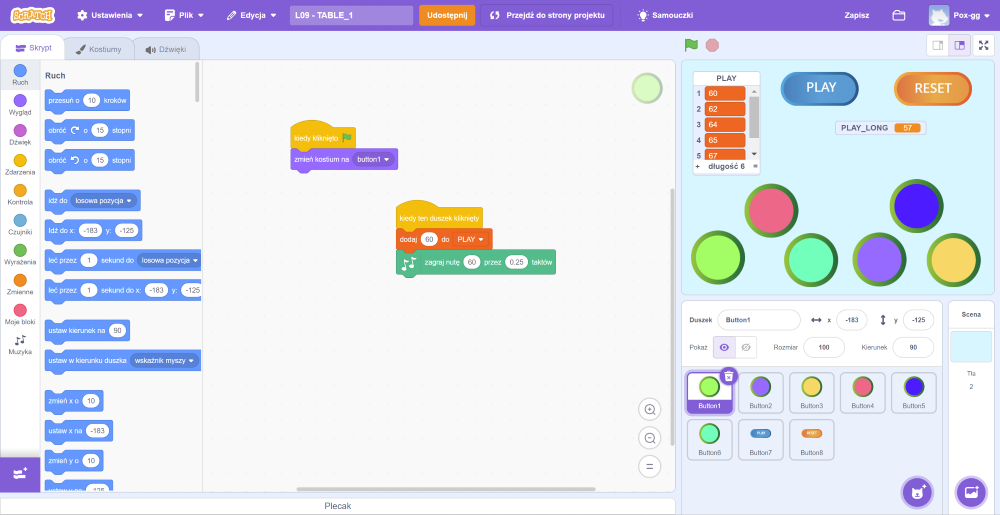The width and height of the screenshot is (1000, 515).
Task: Click pink circle button on stage
Action: tap(772, 208)
